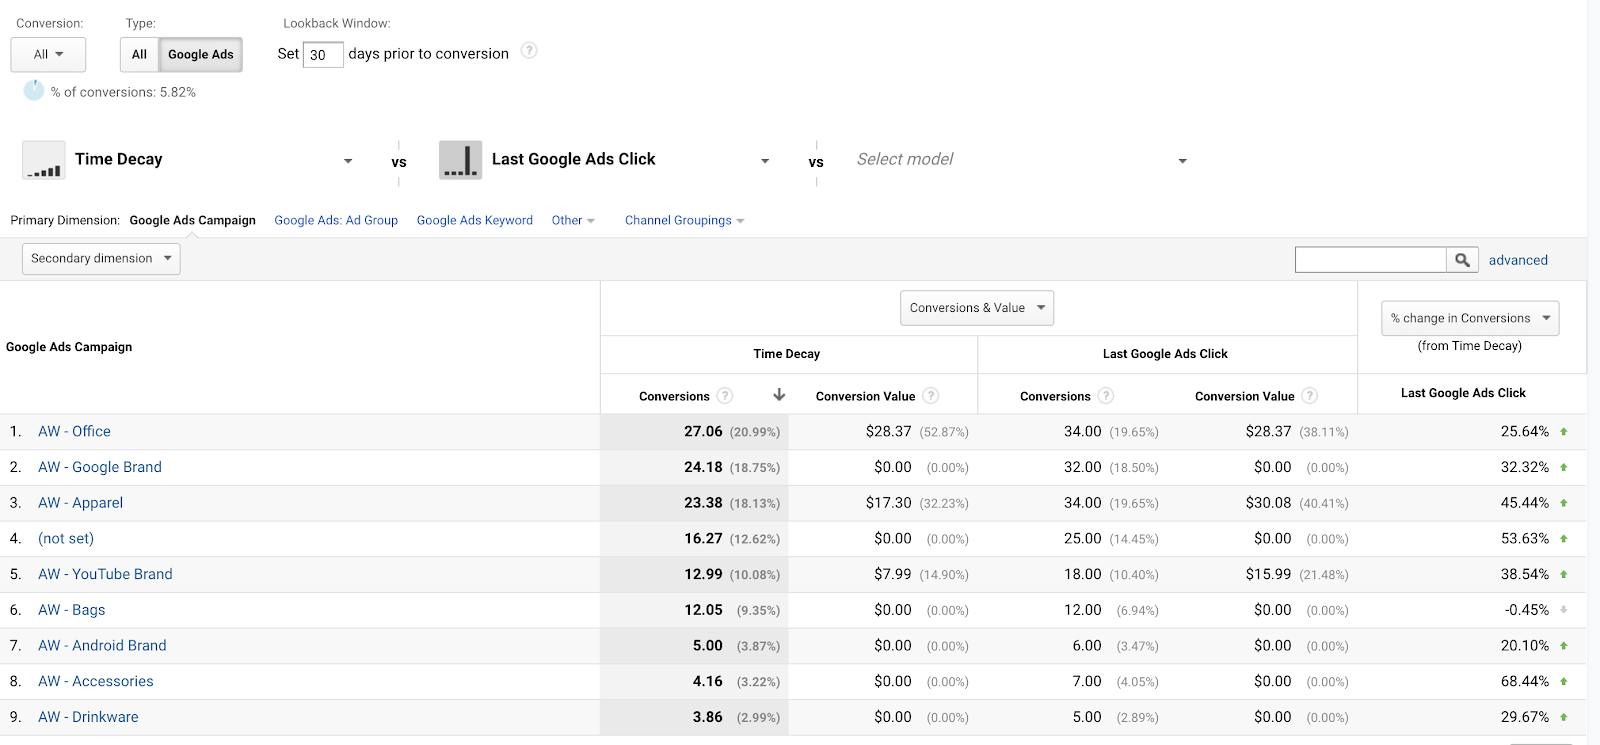This screenshot has height=745, width=1600.
Task: Click the Google Ads Campaign column header
Action: (x=69, y=347)
